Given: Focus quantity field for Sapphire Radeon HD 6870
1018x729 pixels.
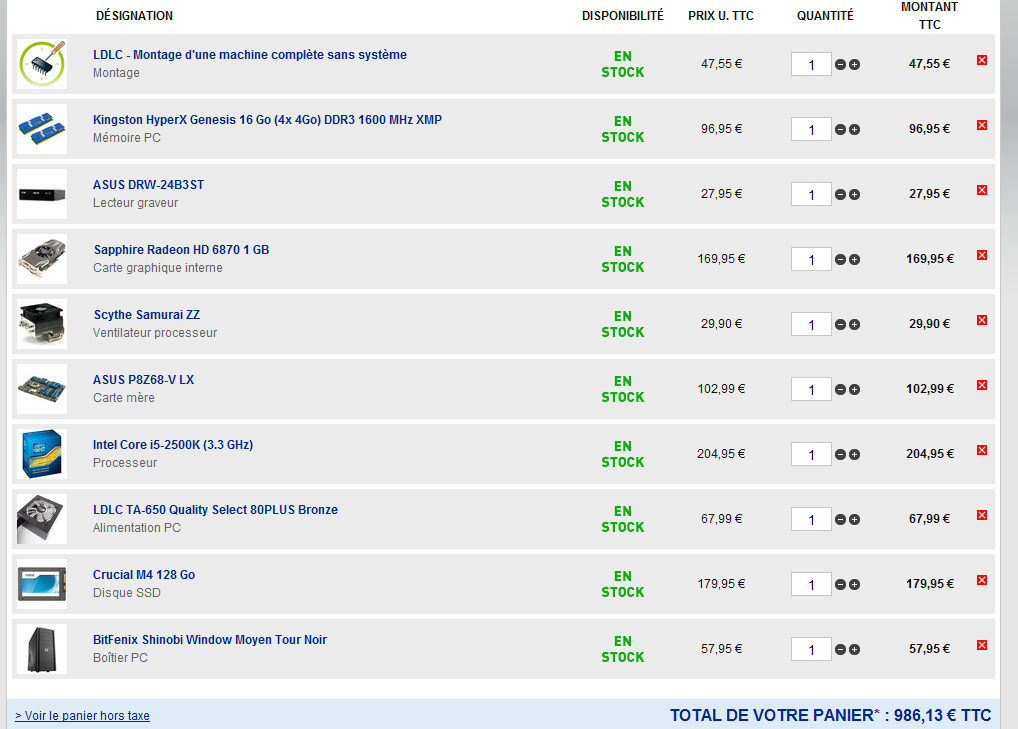Looking at the screenshot, I should click(x=811, y=259).
